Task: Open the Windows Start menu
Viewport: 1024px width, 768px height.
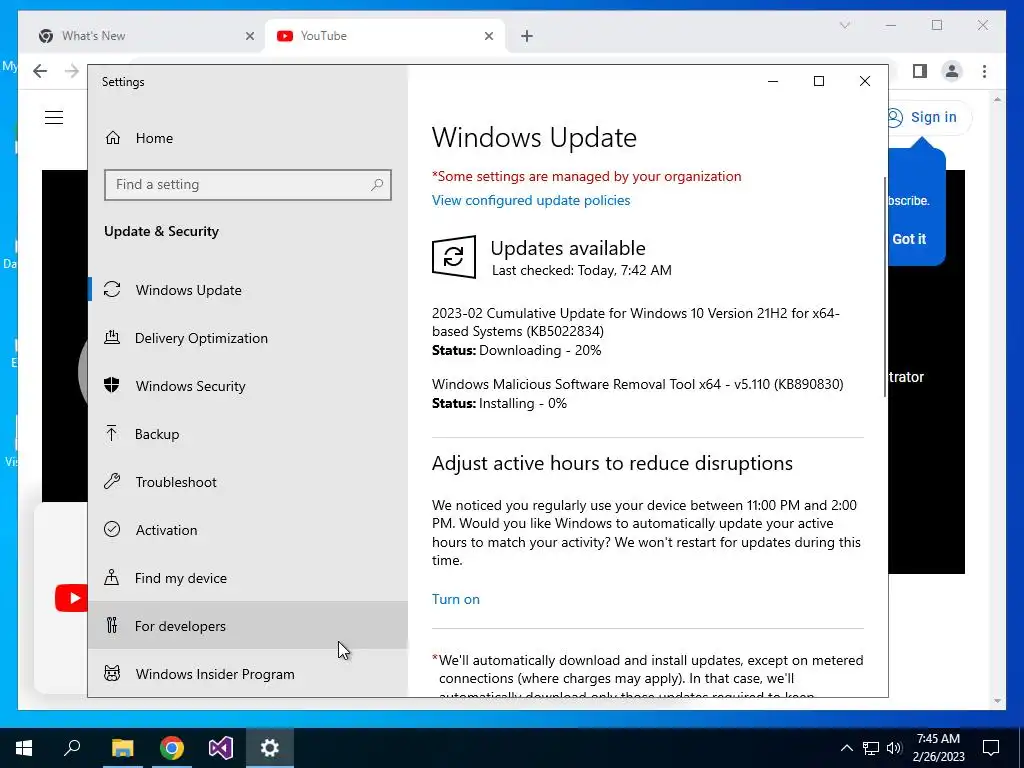Action: click(24, 748)
